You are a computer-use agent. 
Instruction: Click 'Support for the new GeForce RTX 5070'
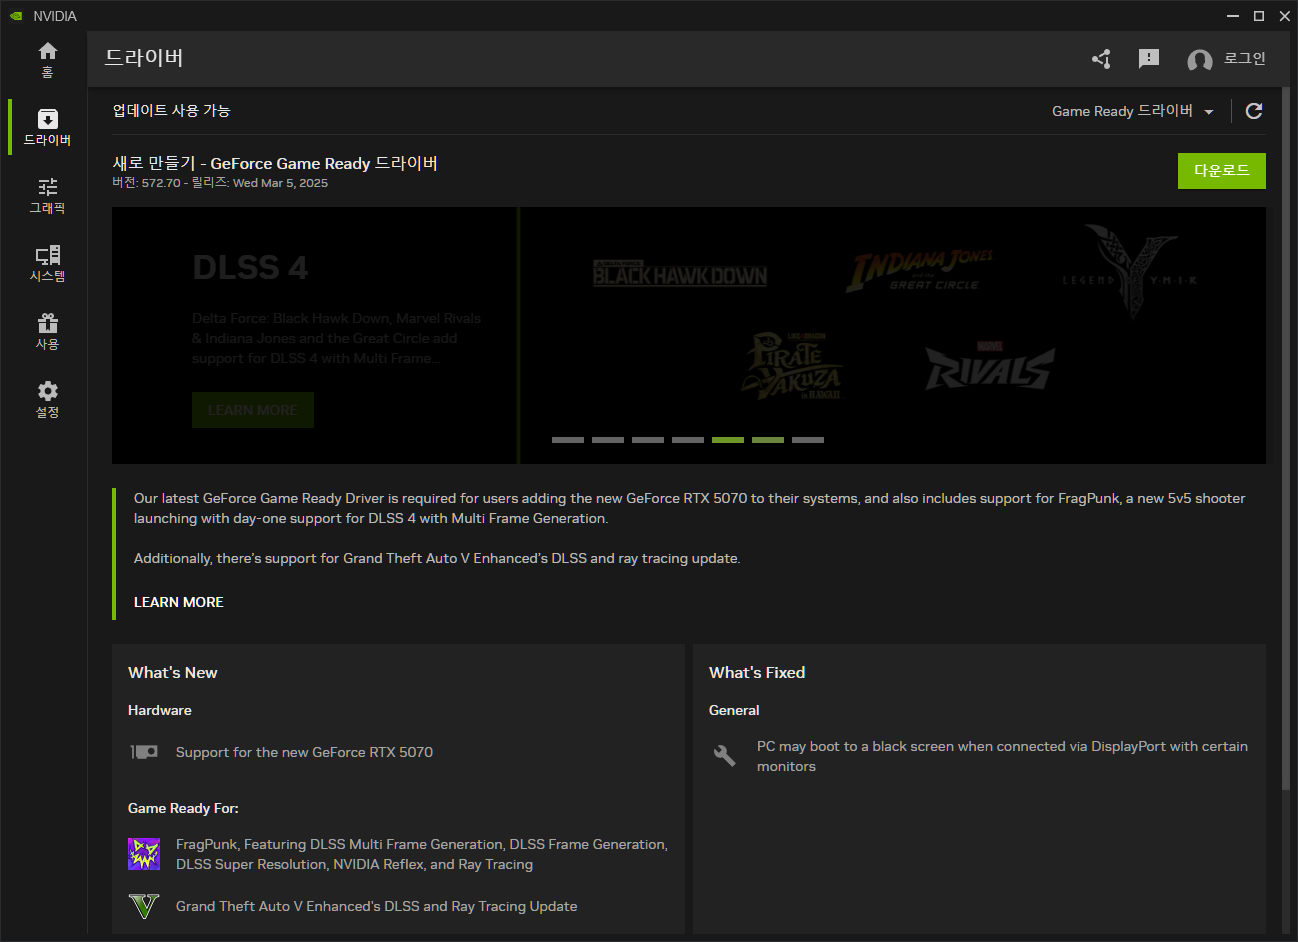(x=304, y=752)
